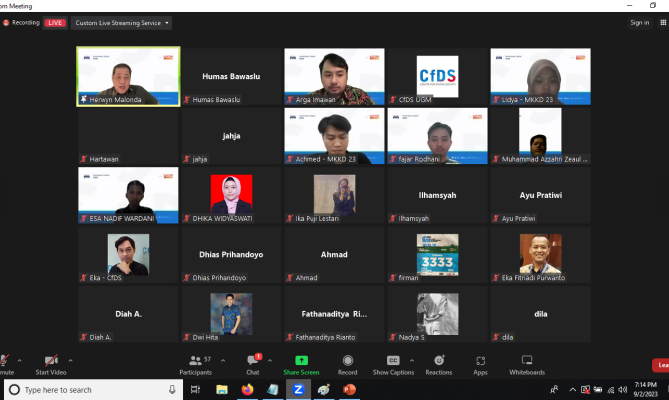669x400 pixels.
Task: Click the red LIVE indicator badge
Action: point(56,22)
